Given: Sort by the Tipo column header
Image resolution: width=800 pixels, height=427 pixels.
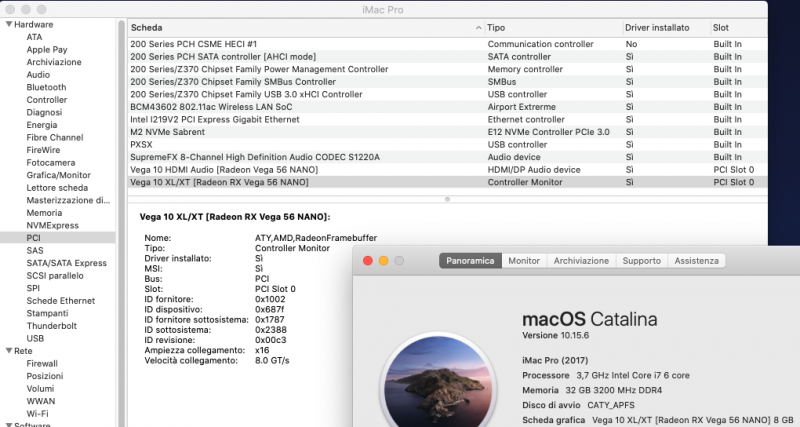Looking at the screenshot, I should (553, 28).
